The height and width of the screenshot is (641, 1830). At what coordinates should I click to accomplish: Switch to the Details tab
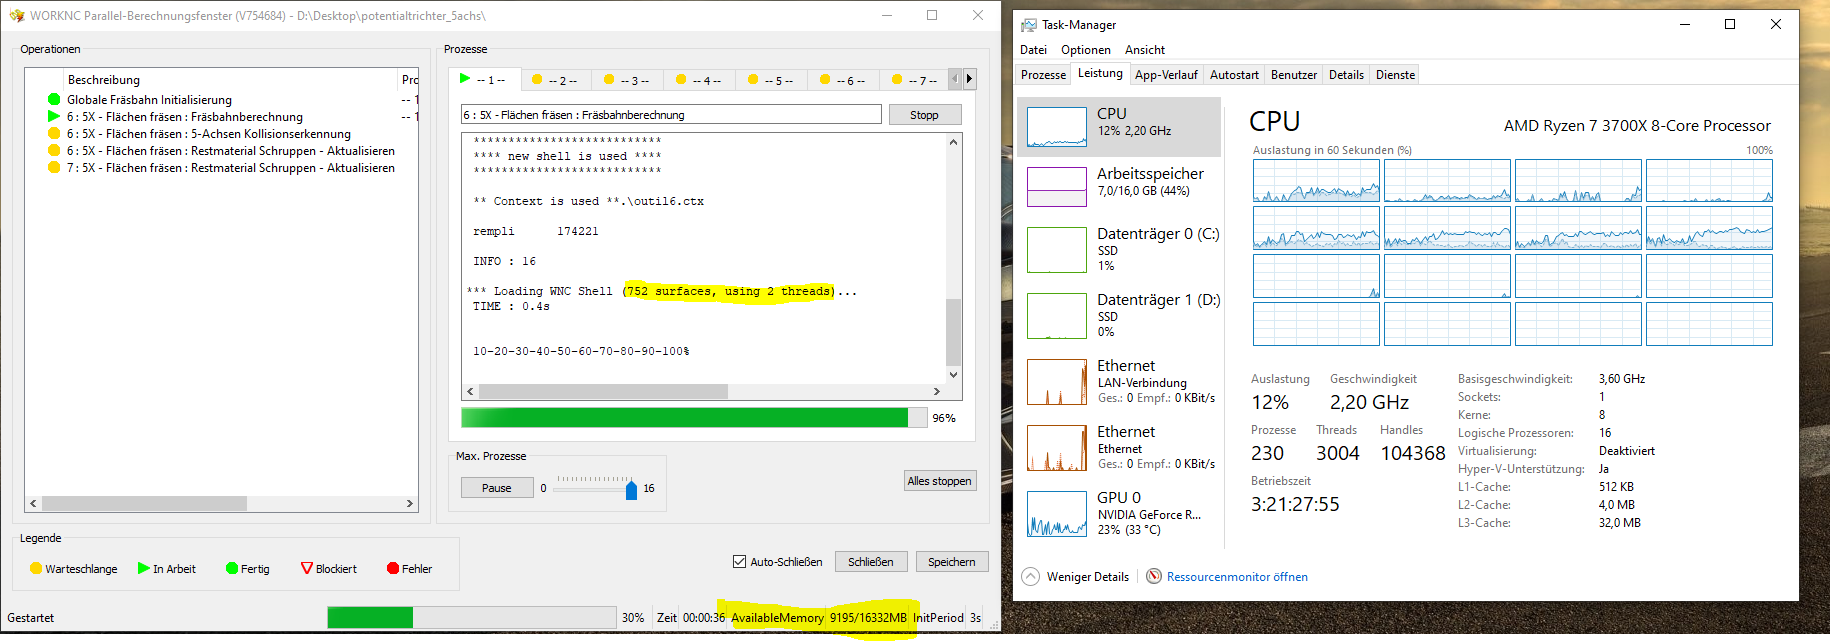pyautogui.click(x=1346, y=74)
